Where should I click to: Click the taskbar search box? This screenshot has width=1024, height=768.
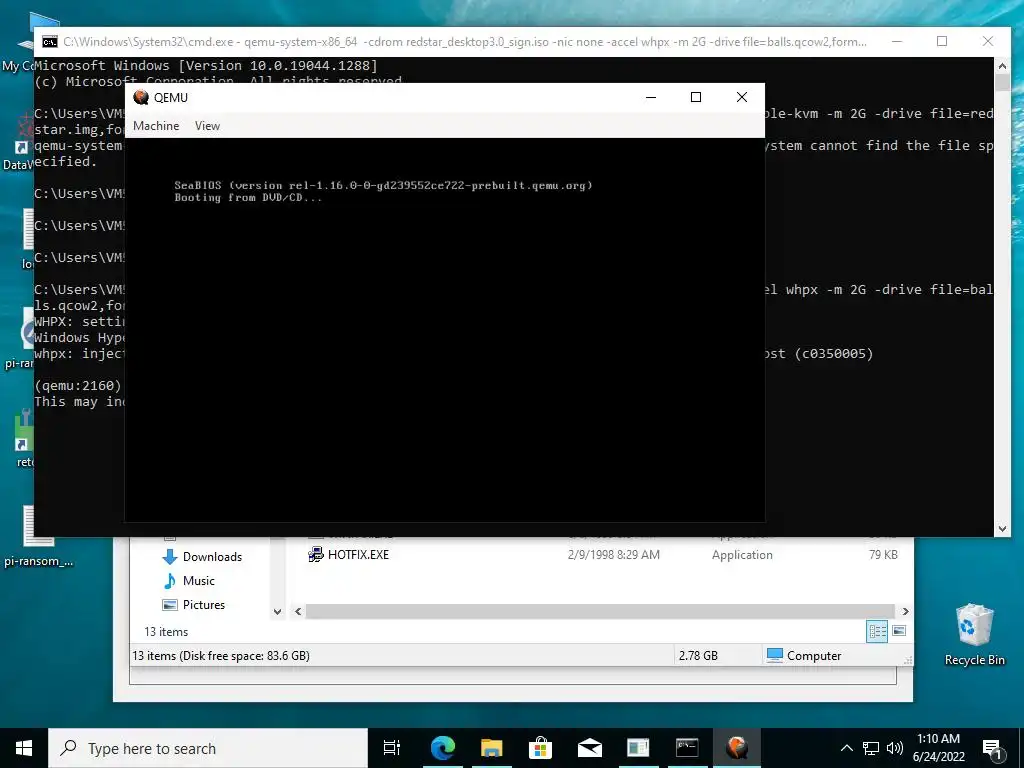(208, 748)
